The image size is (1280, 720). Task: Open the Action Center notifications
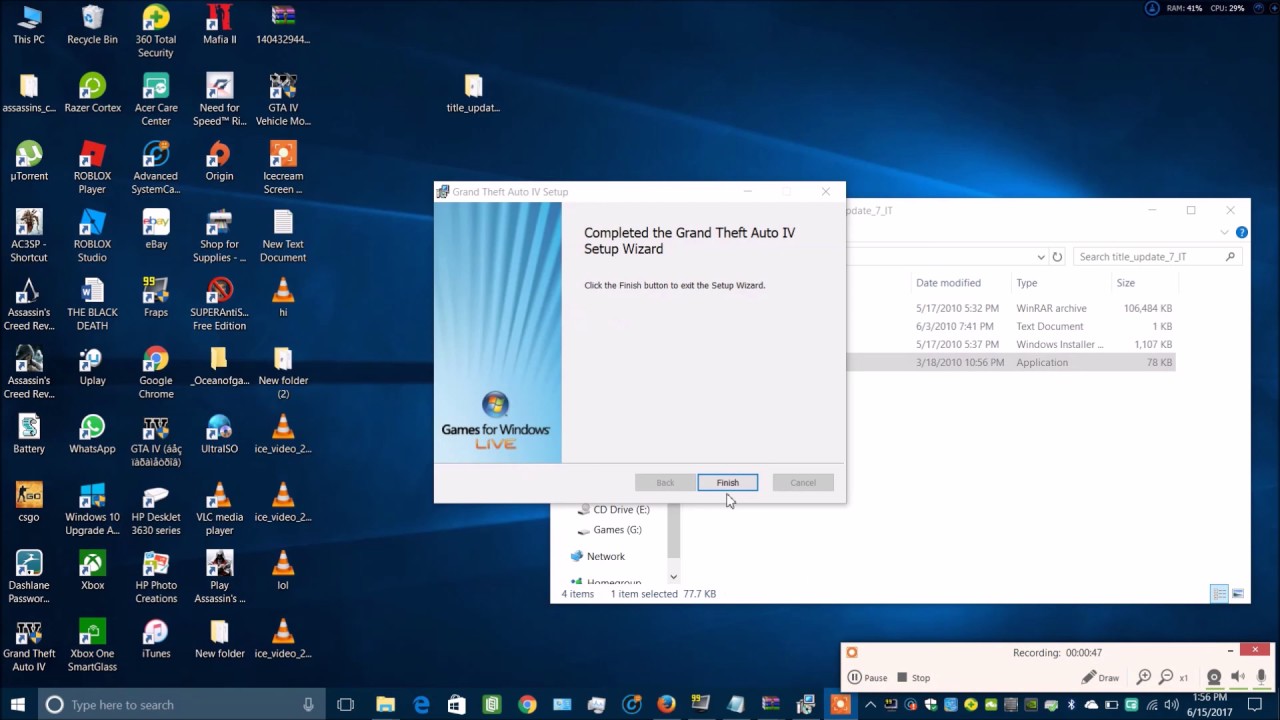tap(1255, 704)
